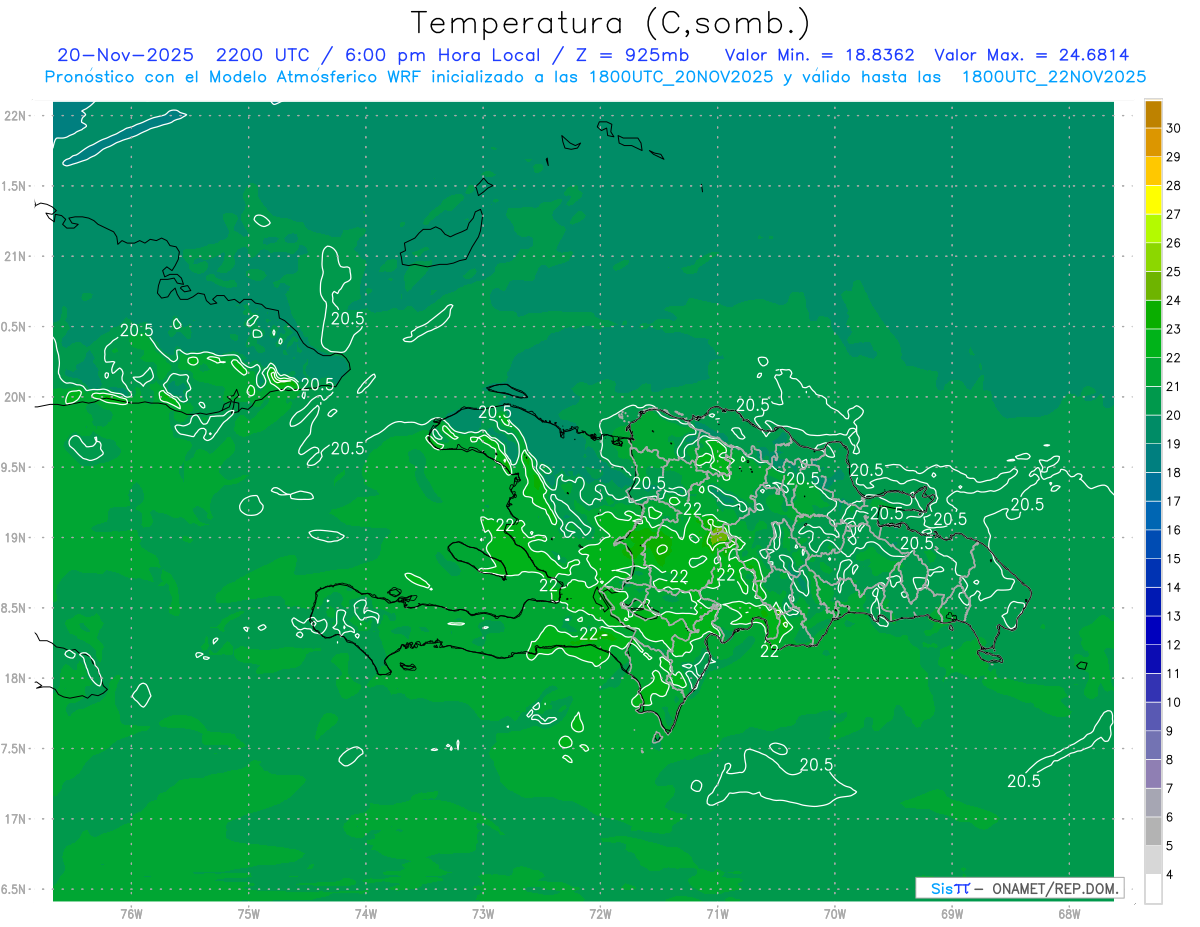Click the "71W" longitude axis label
Screen dimensions: 1200x927
[x=717, y=913]
